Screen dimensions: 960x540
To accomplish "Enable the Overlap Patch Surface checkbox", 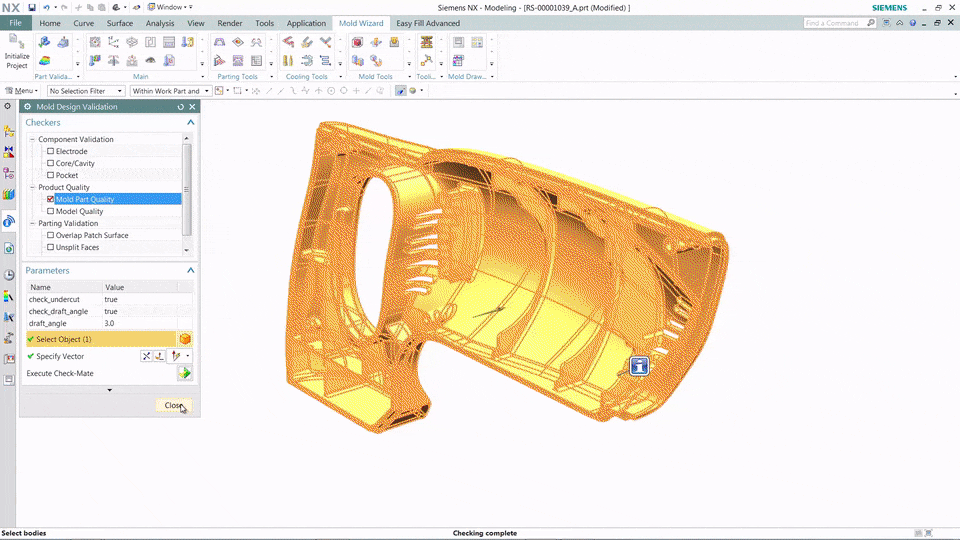I will coord(51,235).
